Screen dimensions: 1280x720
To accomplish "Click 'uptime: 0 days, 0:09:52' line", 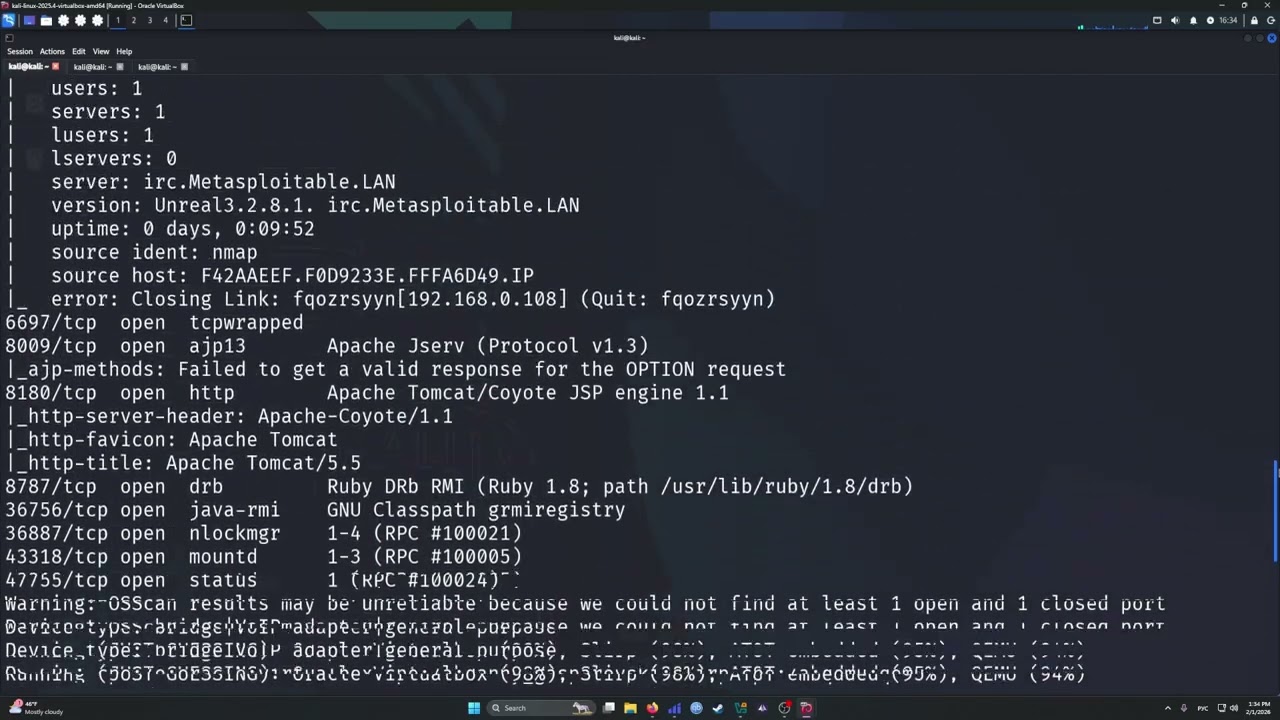I will pyautogui.click(x=183, y=229).
